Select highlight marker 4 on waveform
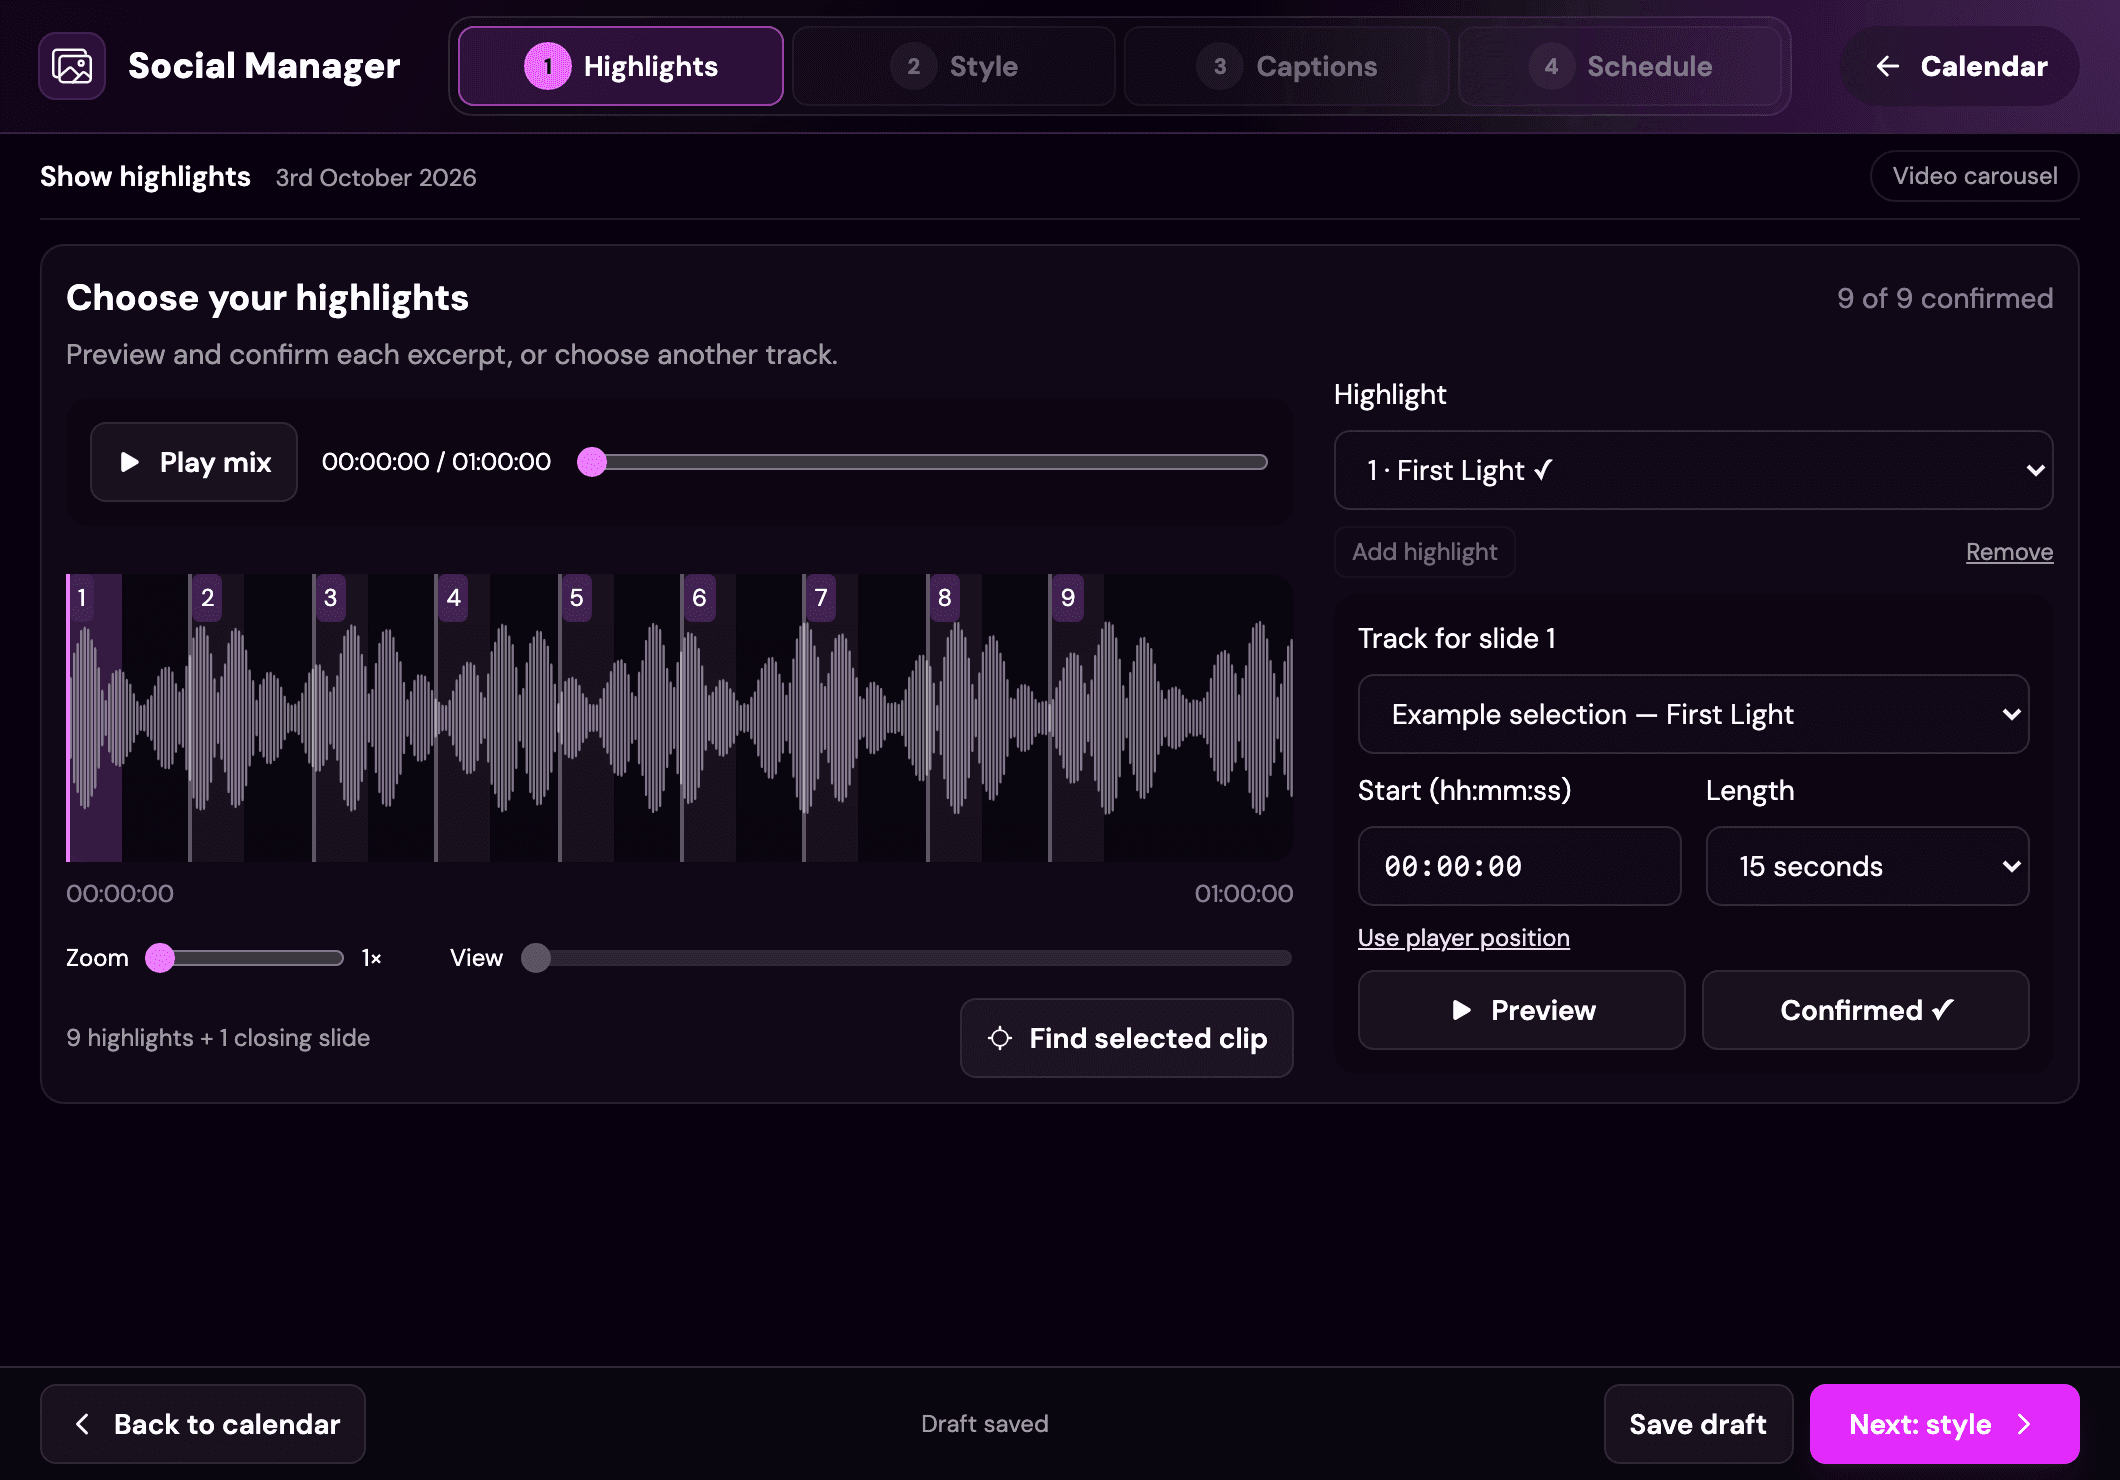 coord(453,598)
